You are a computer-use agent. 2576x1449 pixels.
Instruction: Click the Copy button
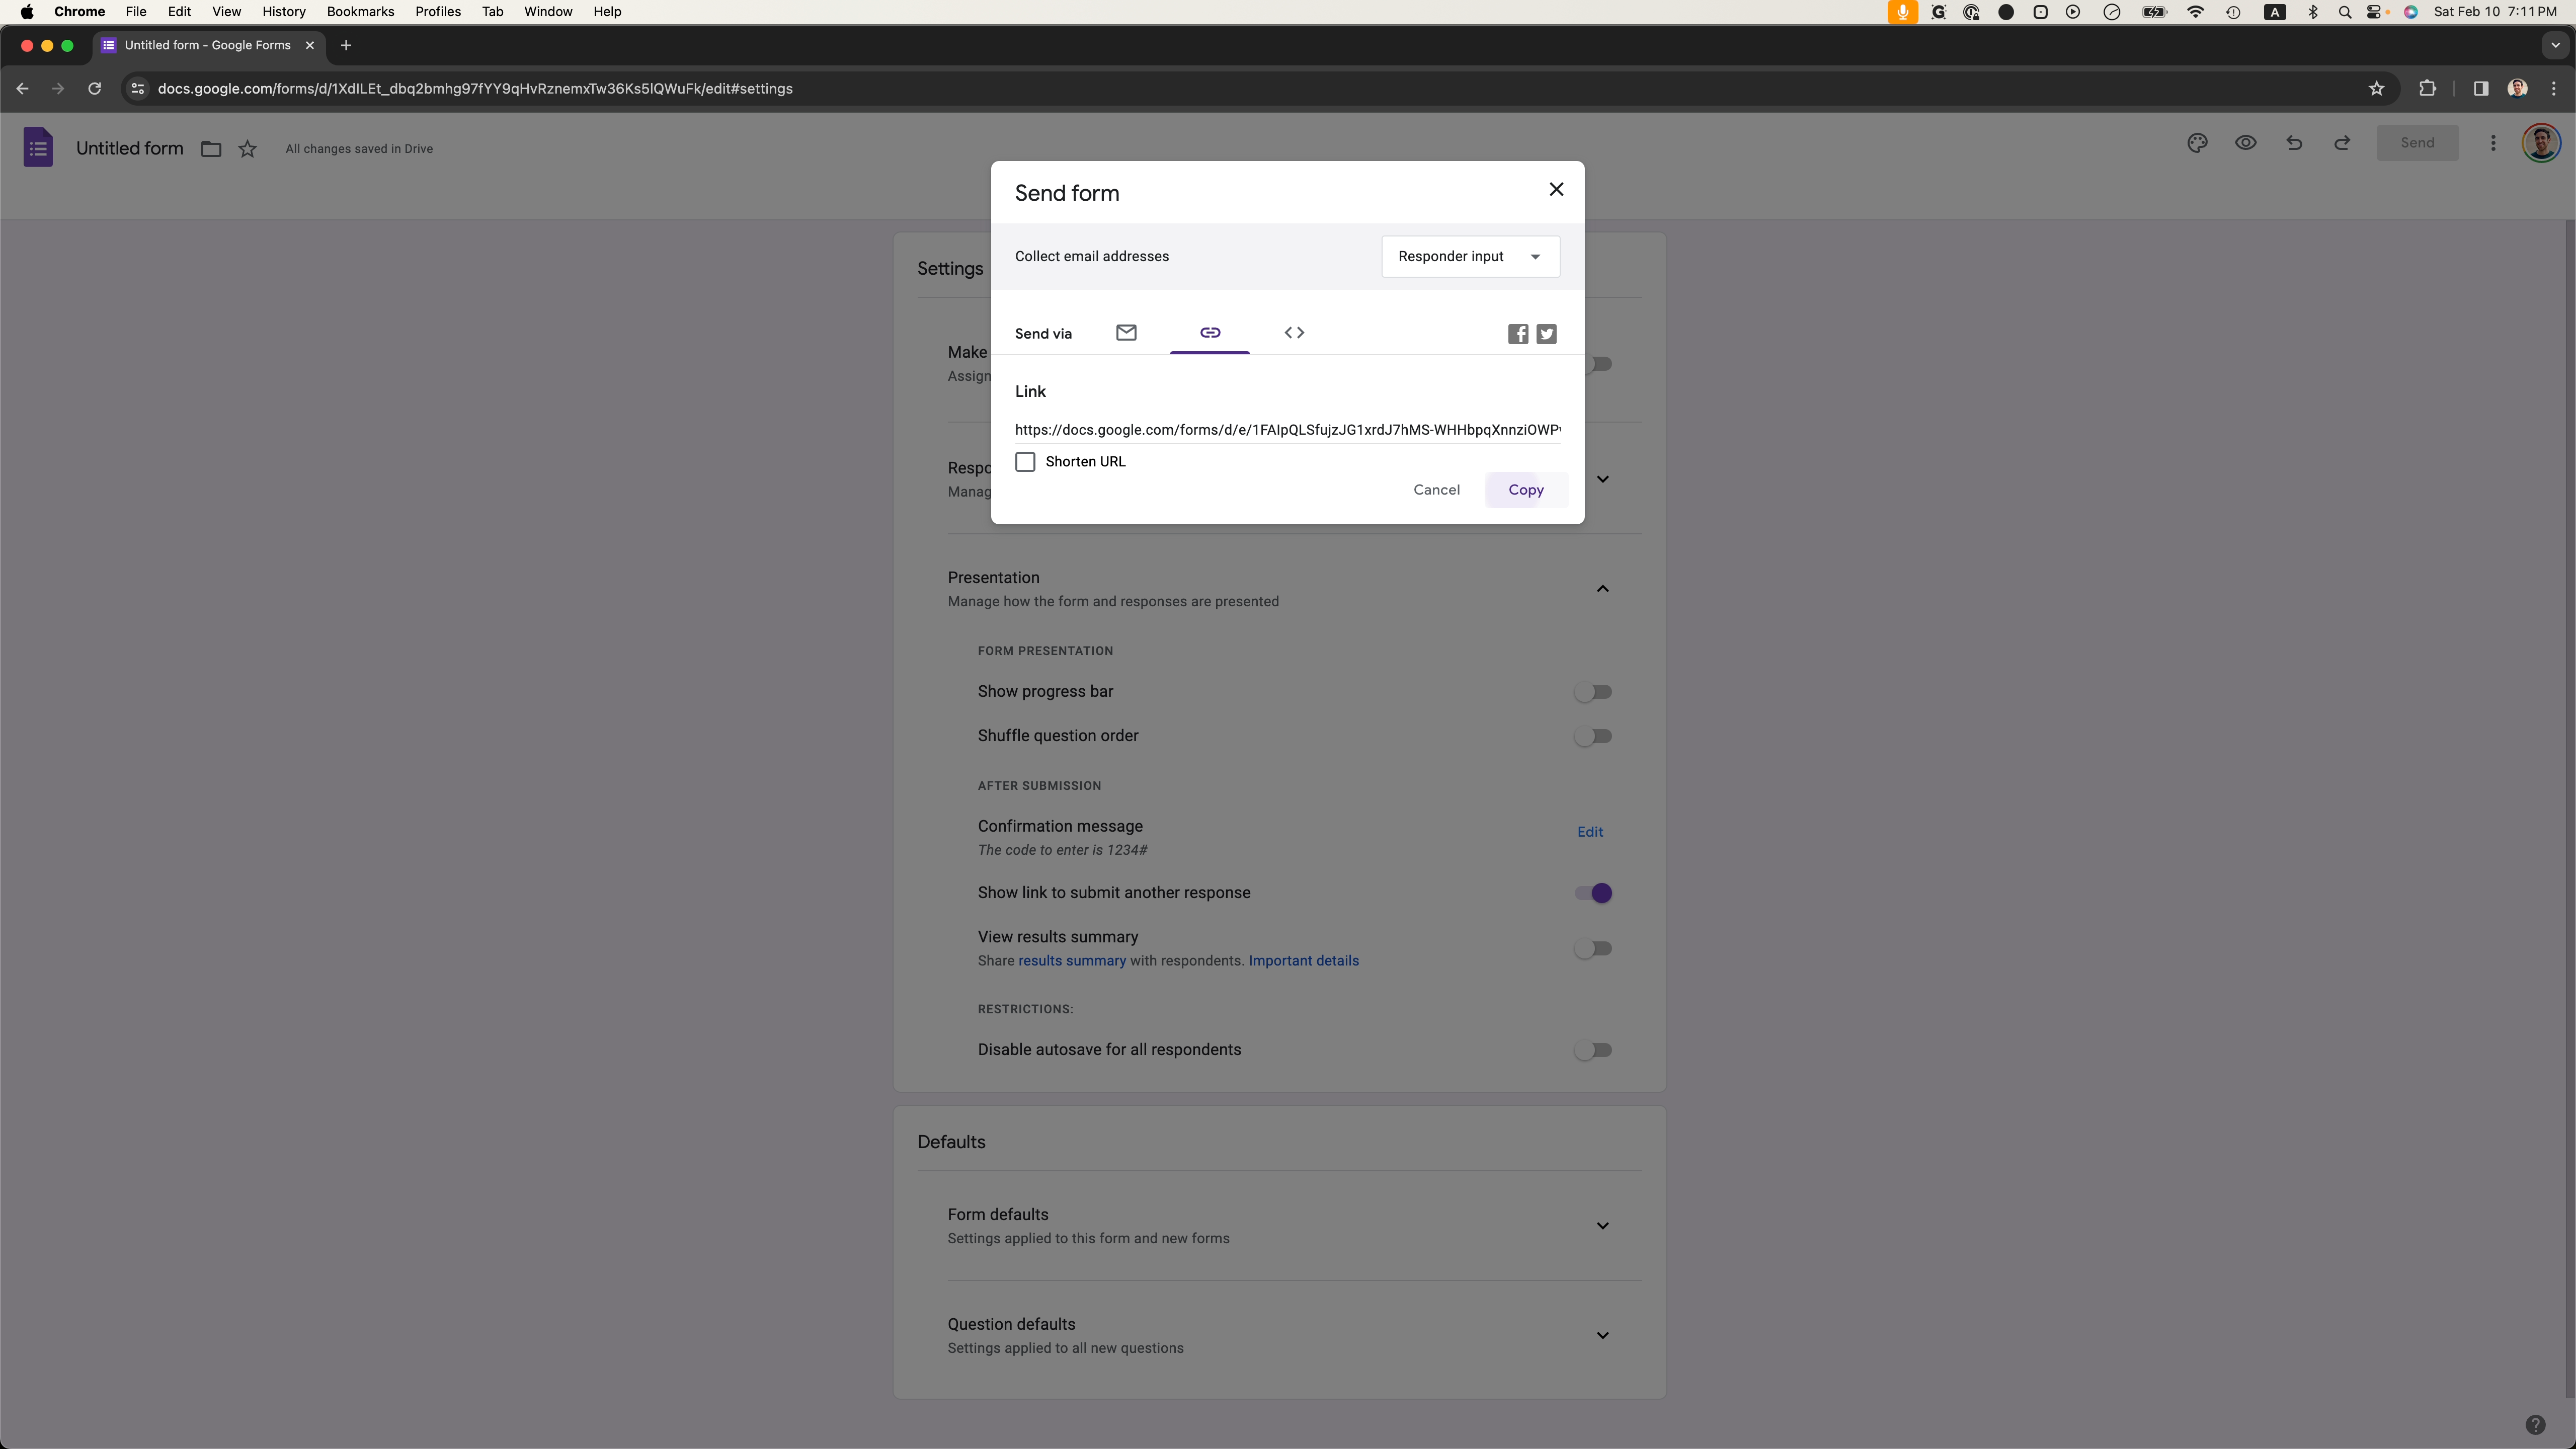click(1526, 490)
